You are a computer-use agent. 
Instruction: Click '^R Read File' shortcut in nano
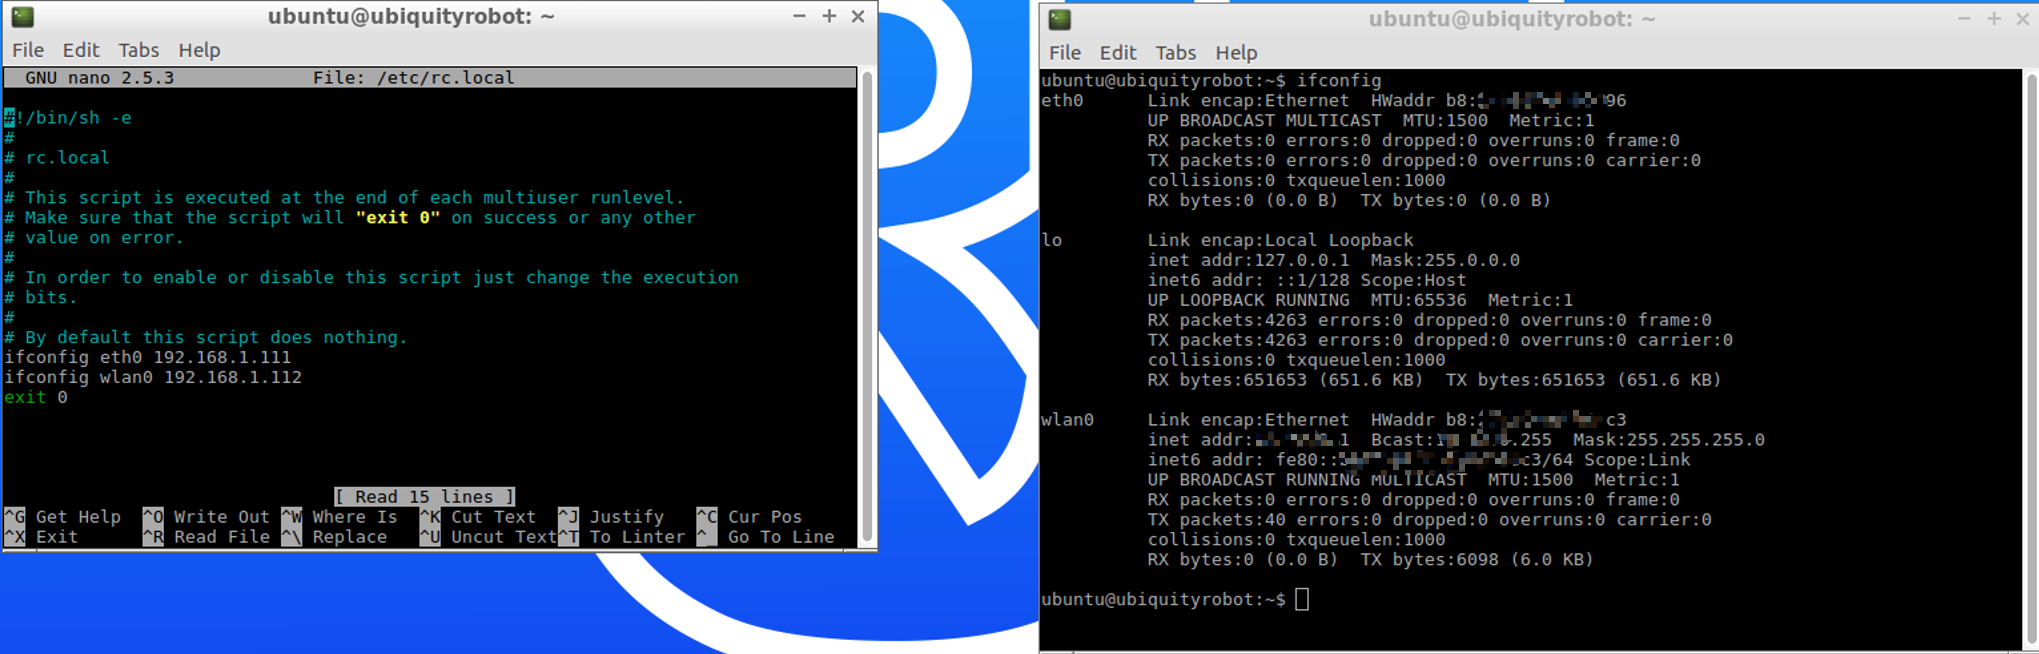[206, 537]
